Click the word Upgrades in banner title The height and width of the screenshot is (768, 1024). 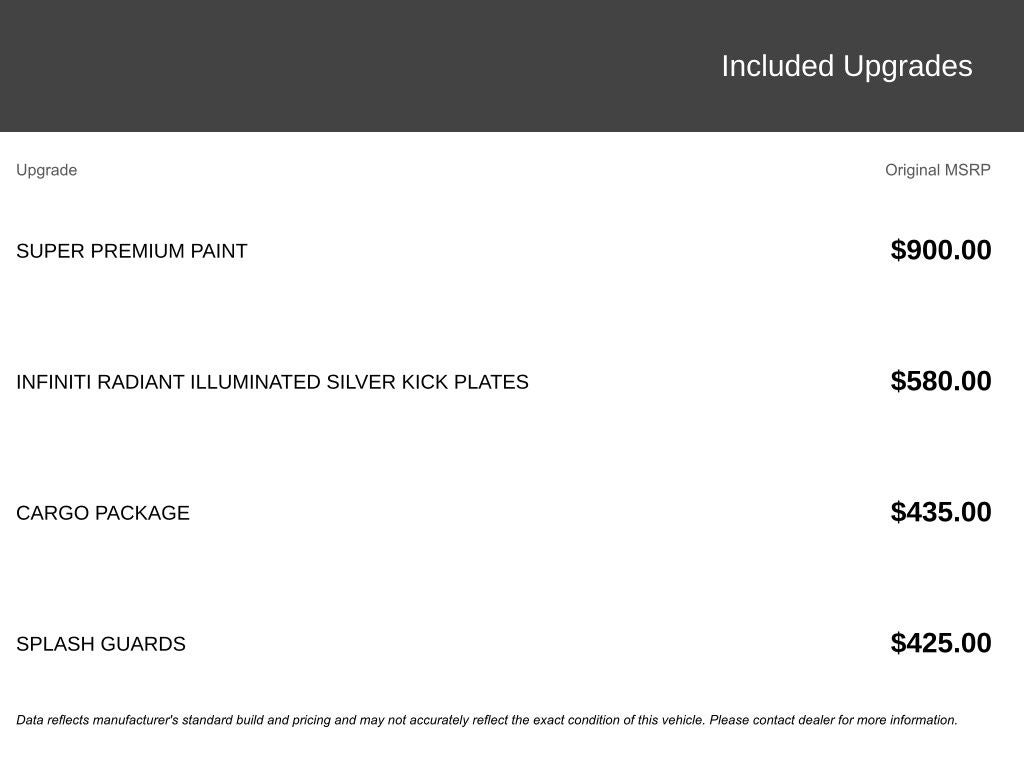908,67
